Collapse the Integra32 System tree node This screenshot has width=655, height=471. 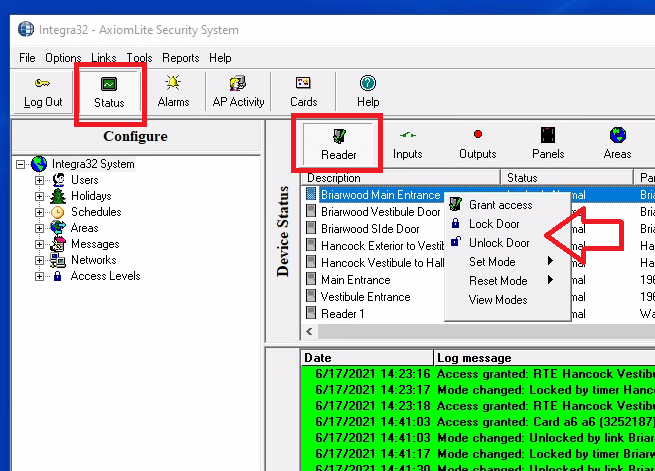(20, 164)
